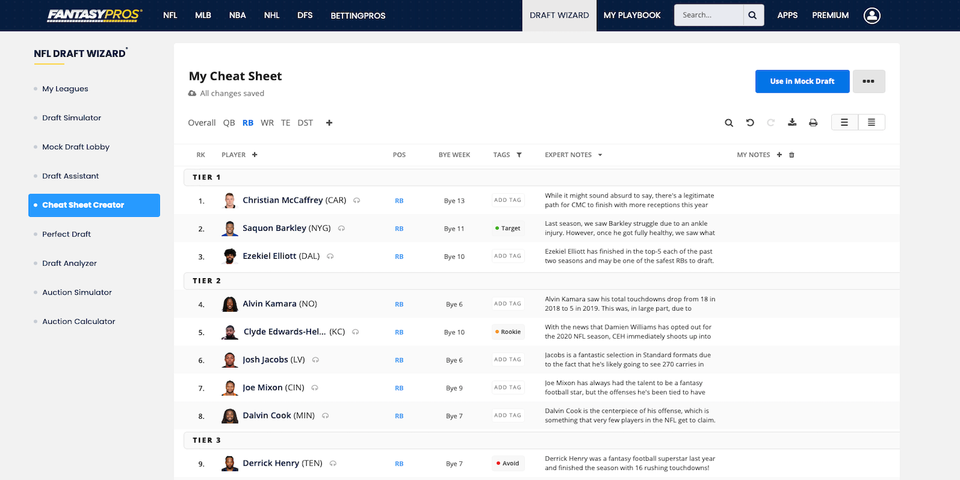Open Mock Draft Lobby in sidebar
Viewport: 960px width, 480px height.
(76, 147)
